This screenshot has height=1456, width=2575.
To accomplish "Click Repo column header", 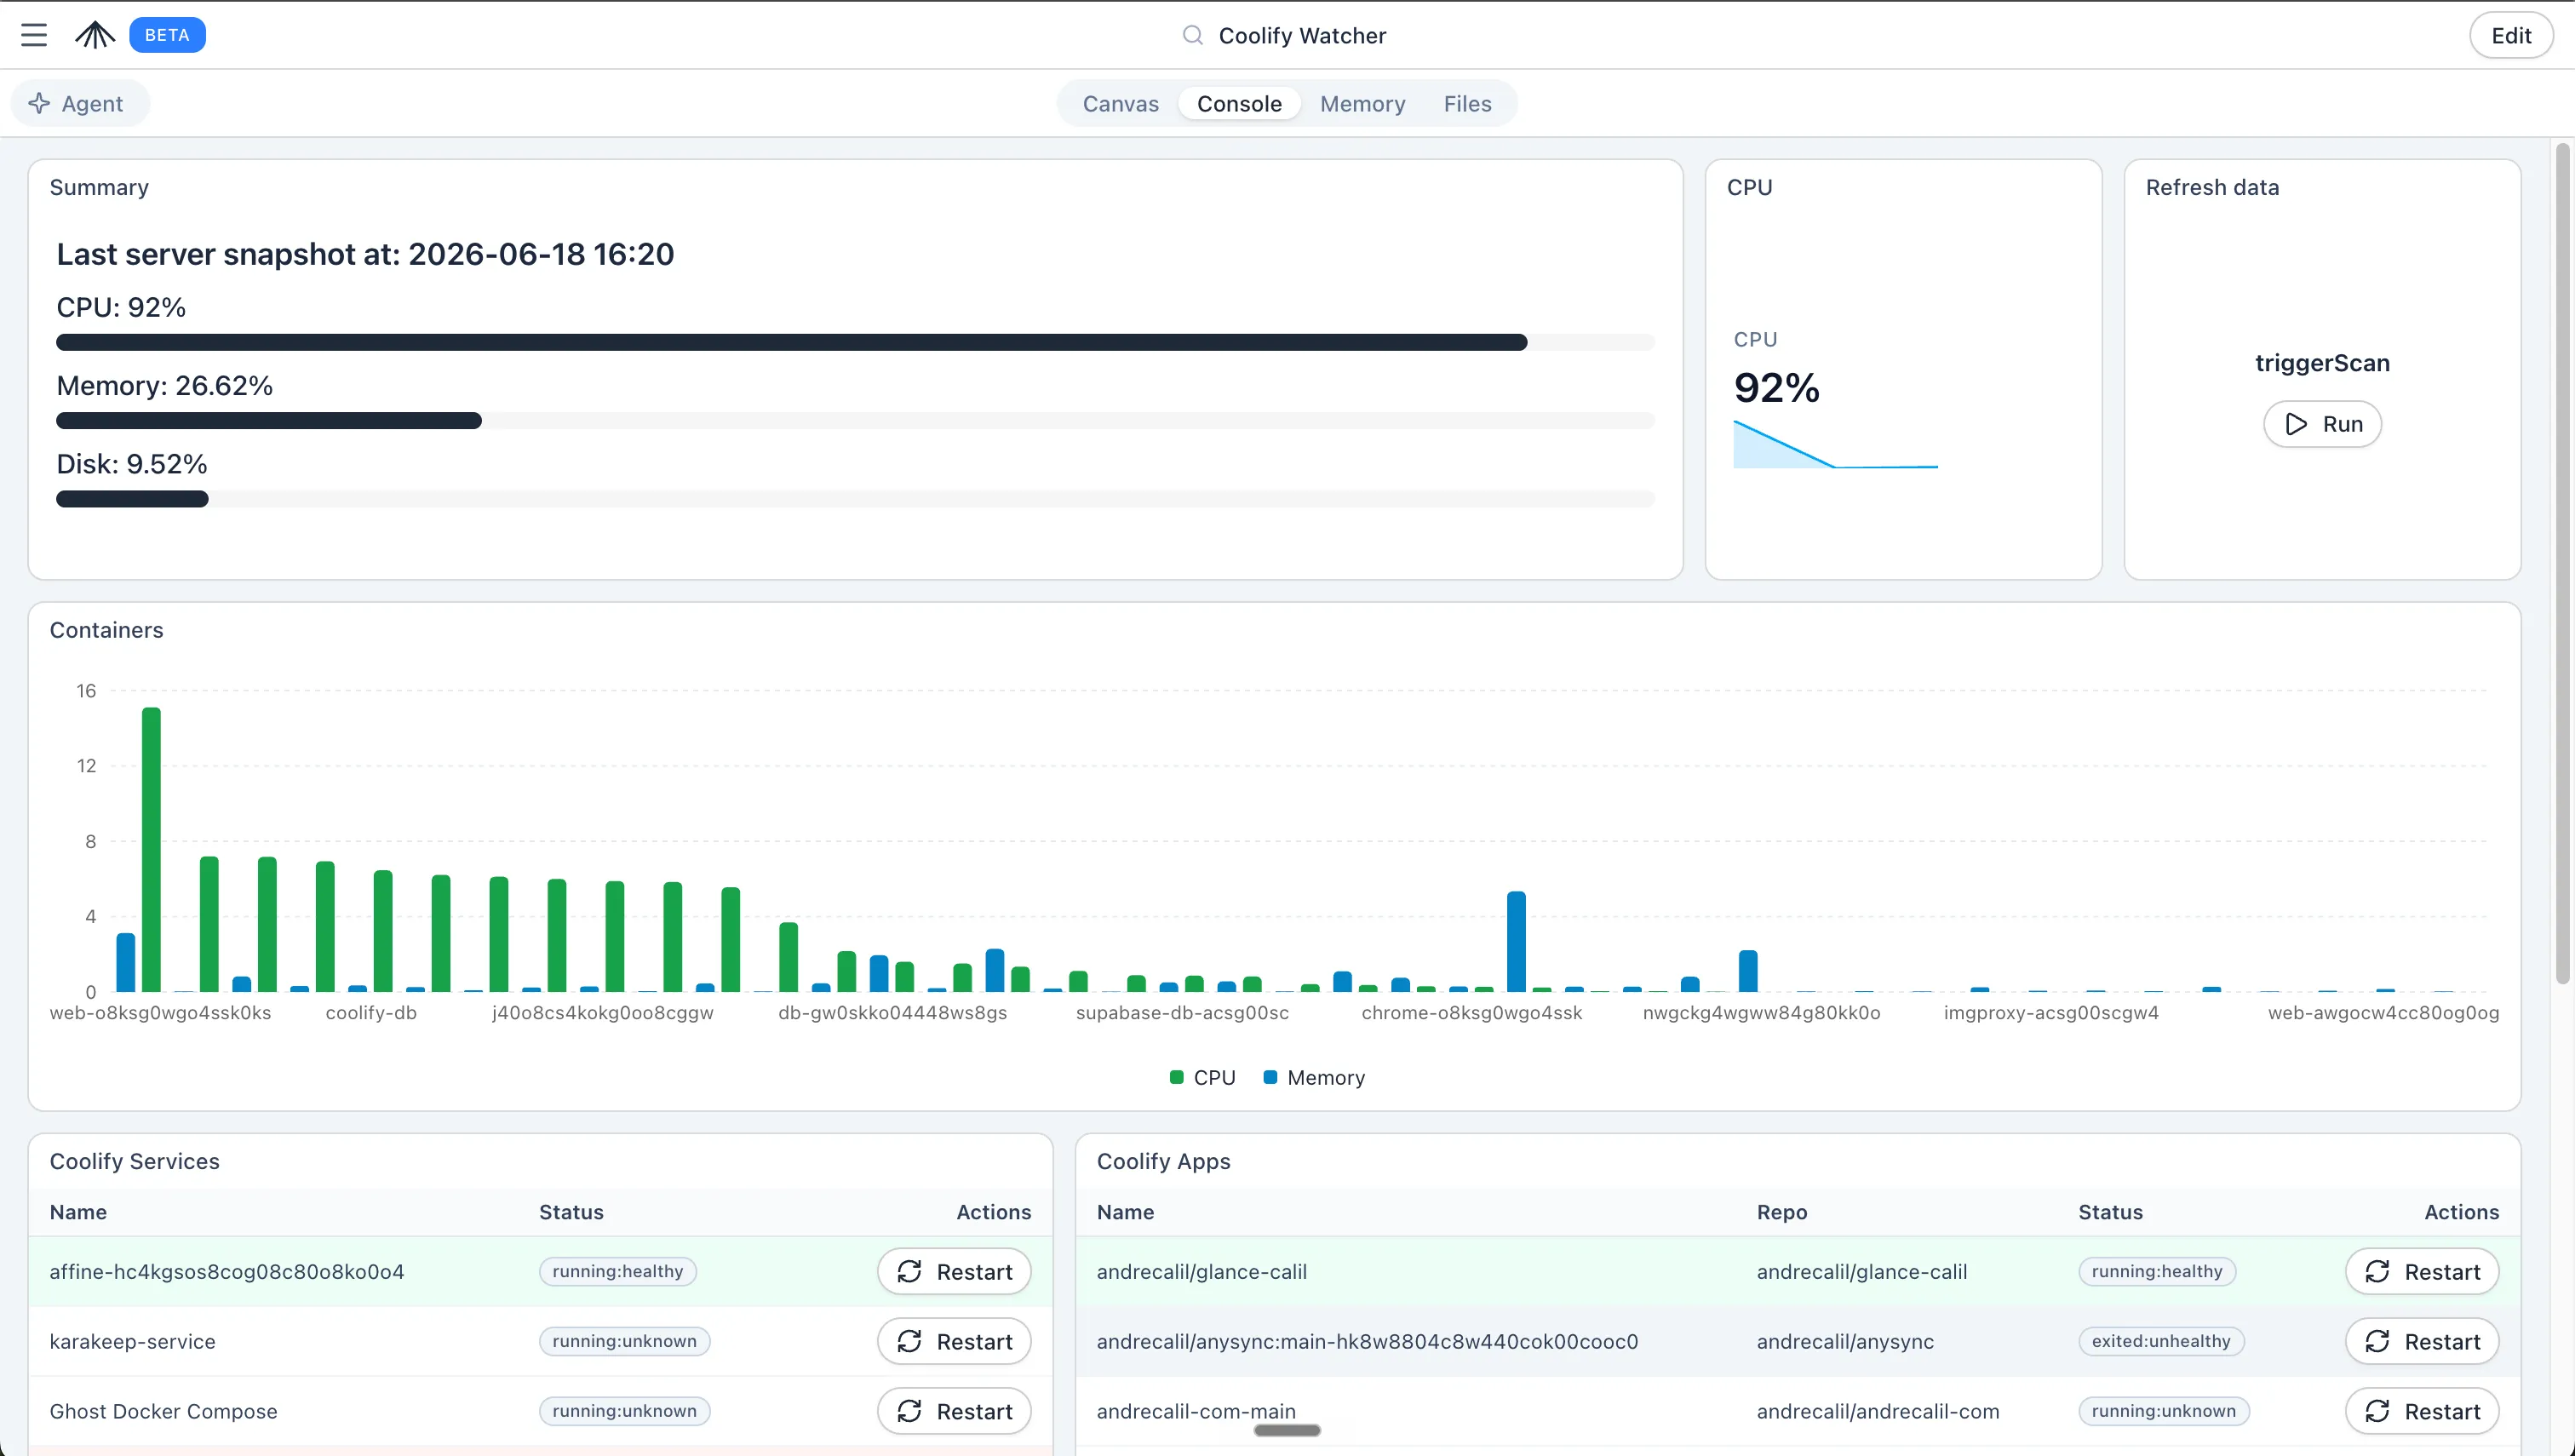I will pyautogui.click(x=1782, y=1212).
